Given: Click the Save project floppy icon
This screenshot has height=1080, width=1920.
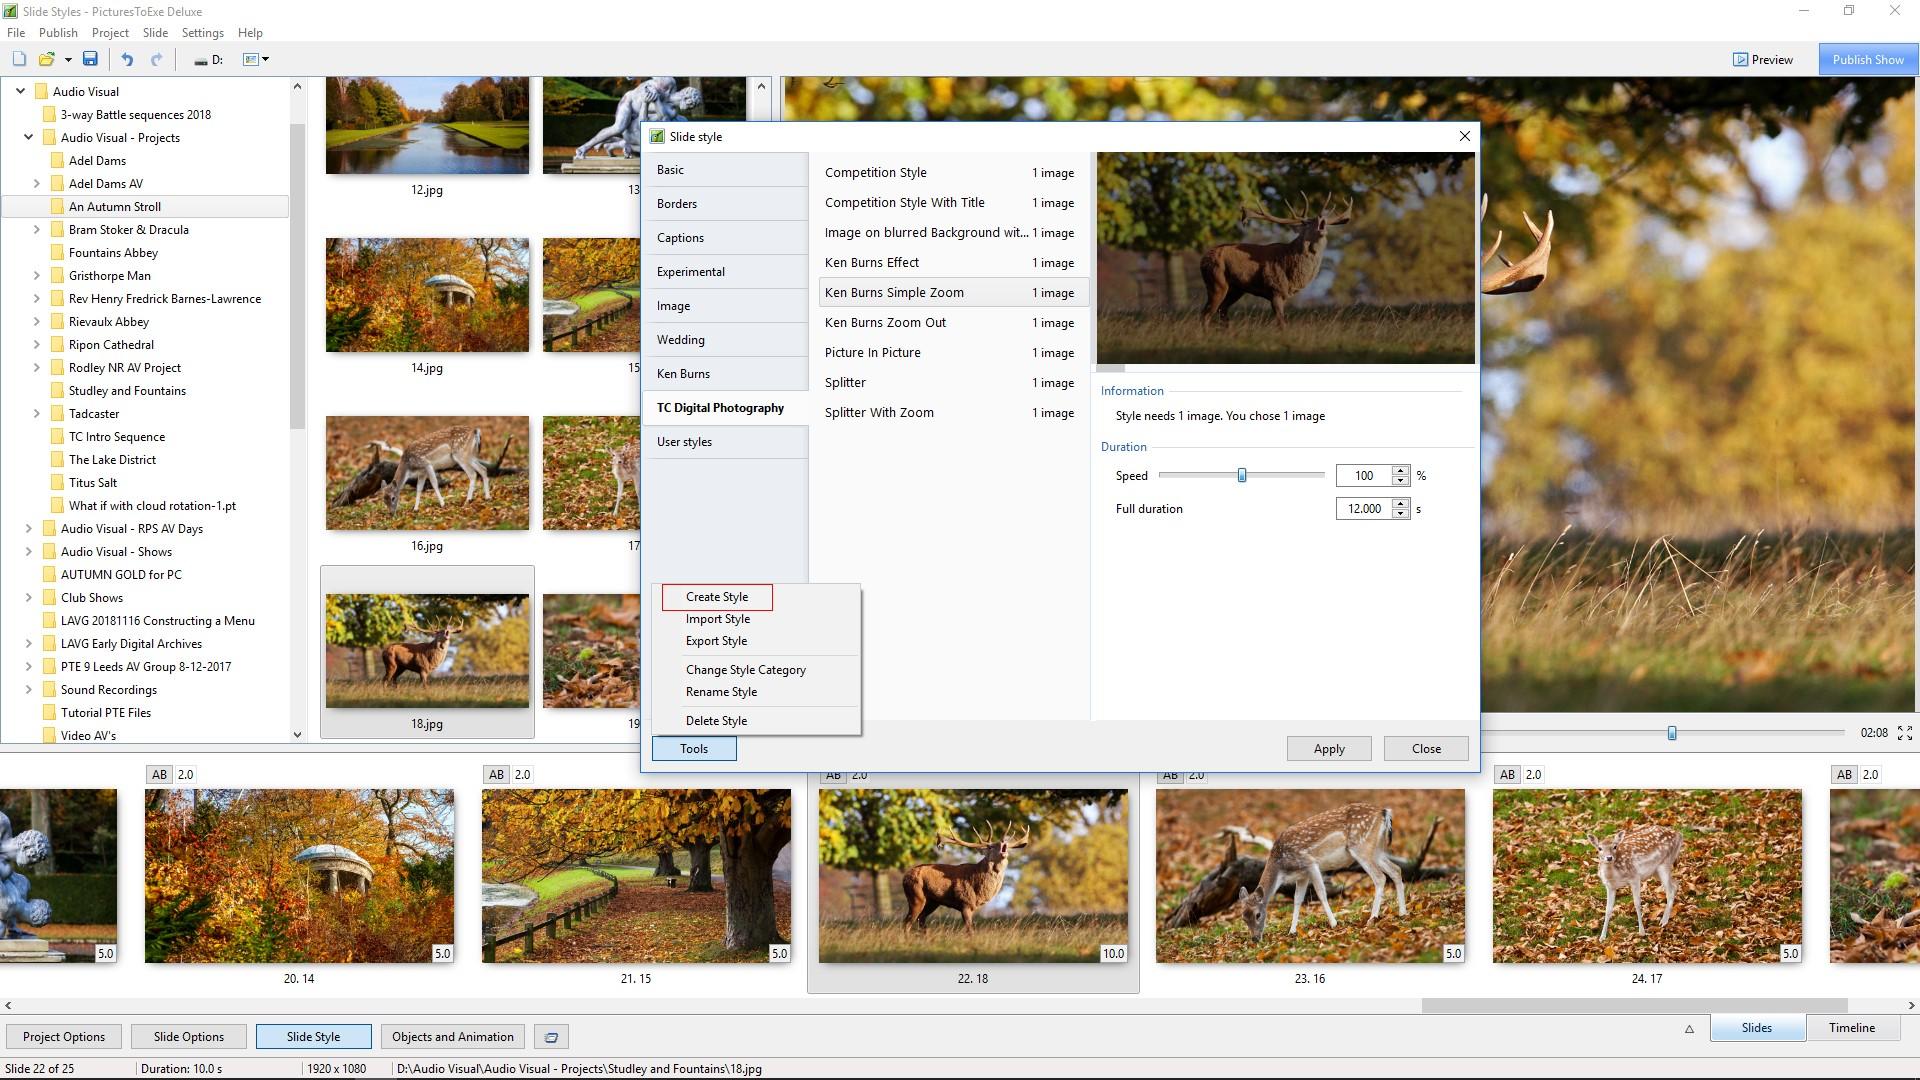Looking at the screenshot, I should pyautogui.click(x=90, y=59).
